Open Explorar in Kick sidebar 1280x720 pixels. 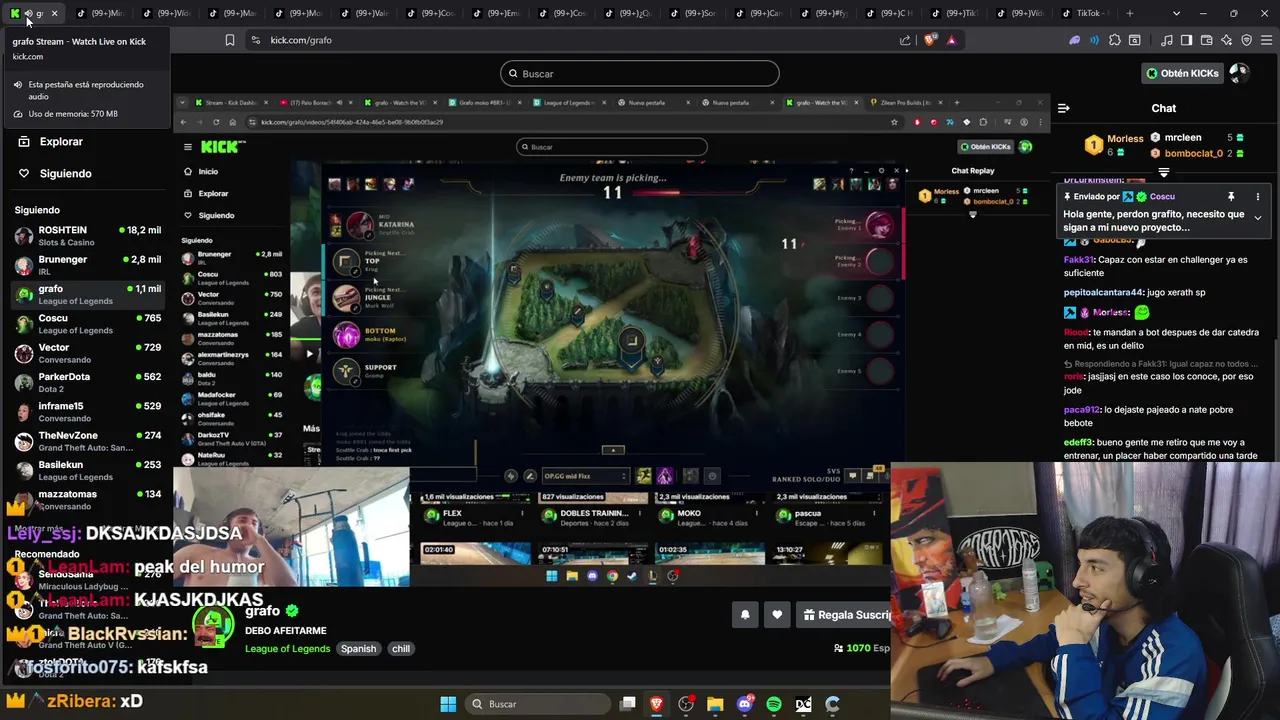click(60, 142)
